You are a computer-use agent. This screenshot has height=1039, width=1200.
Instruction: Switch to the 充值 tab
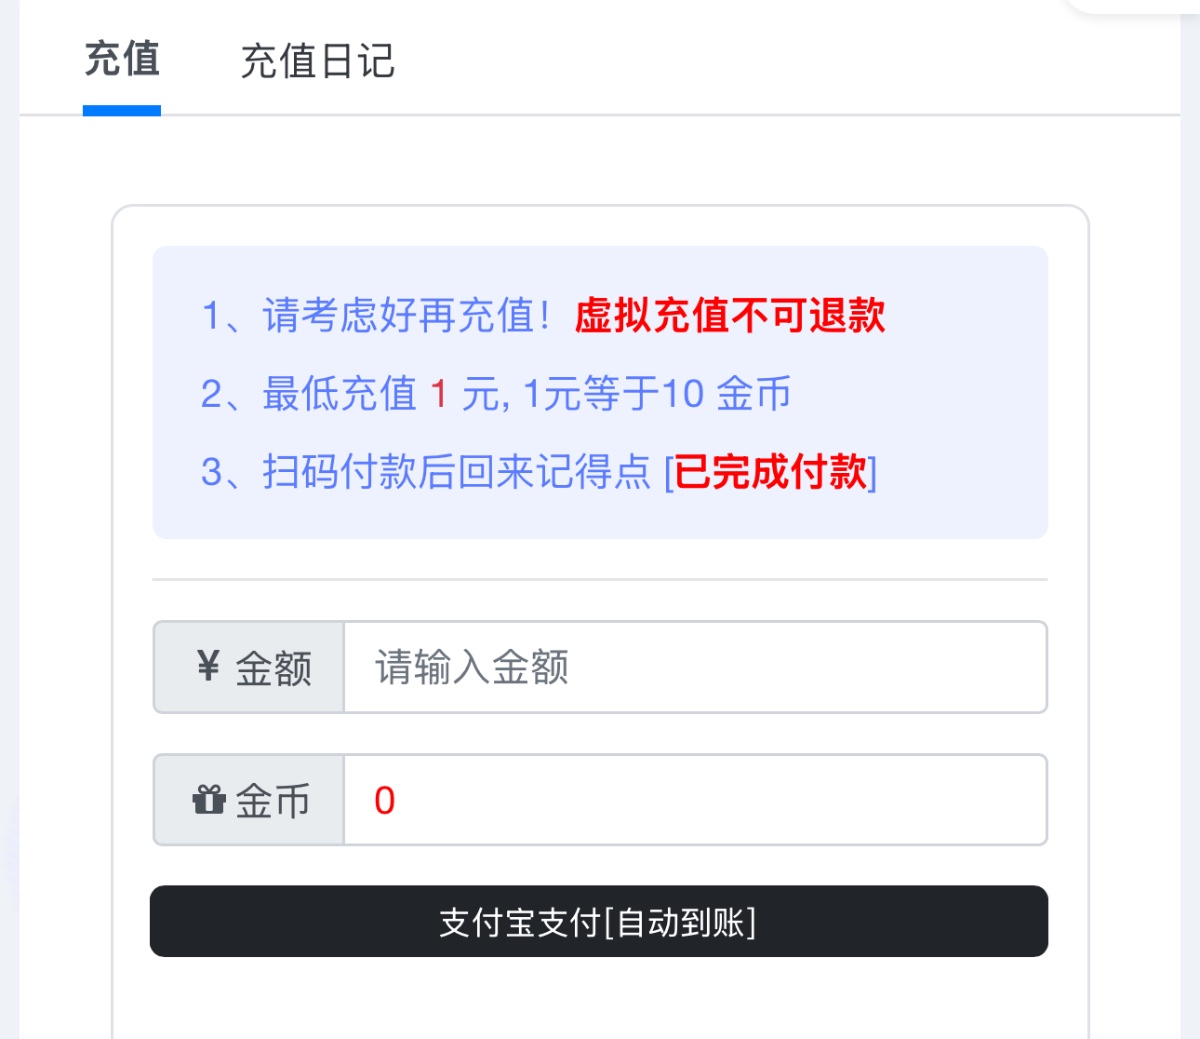pos(122,60)
